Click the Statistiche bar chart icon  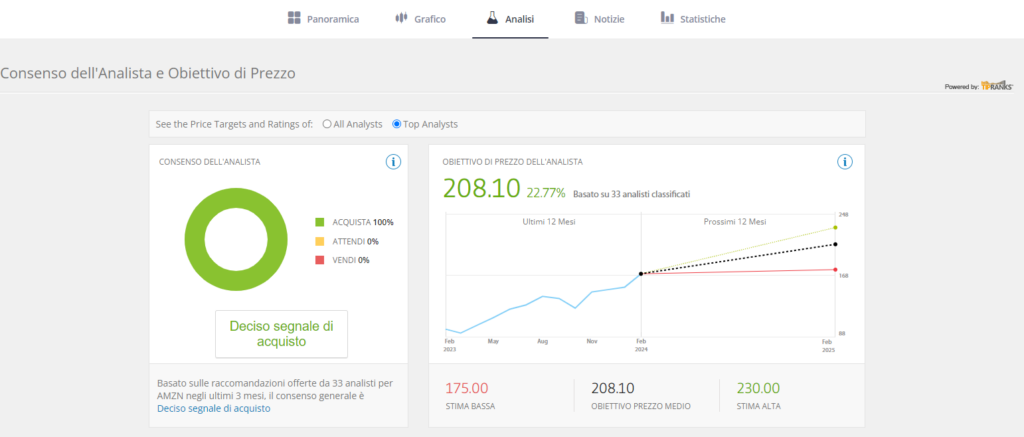coord(667,18)
